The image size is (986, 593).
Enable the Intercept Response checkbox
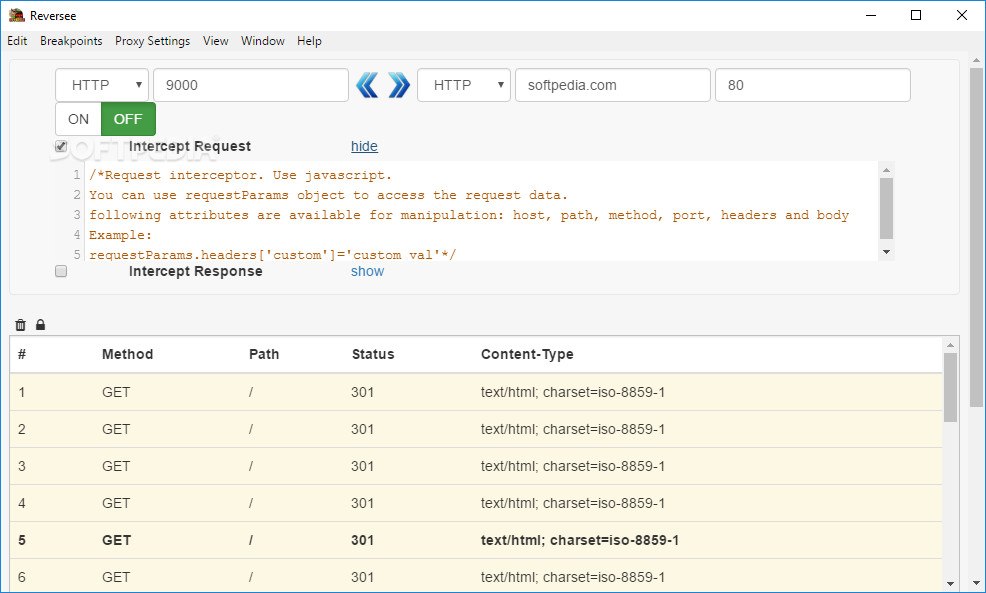[61, 271]
